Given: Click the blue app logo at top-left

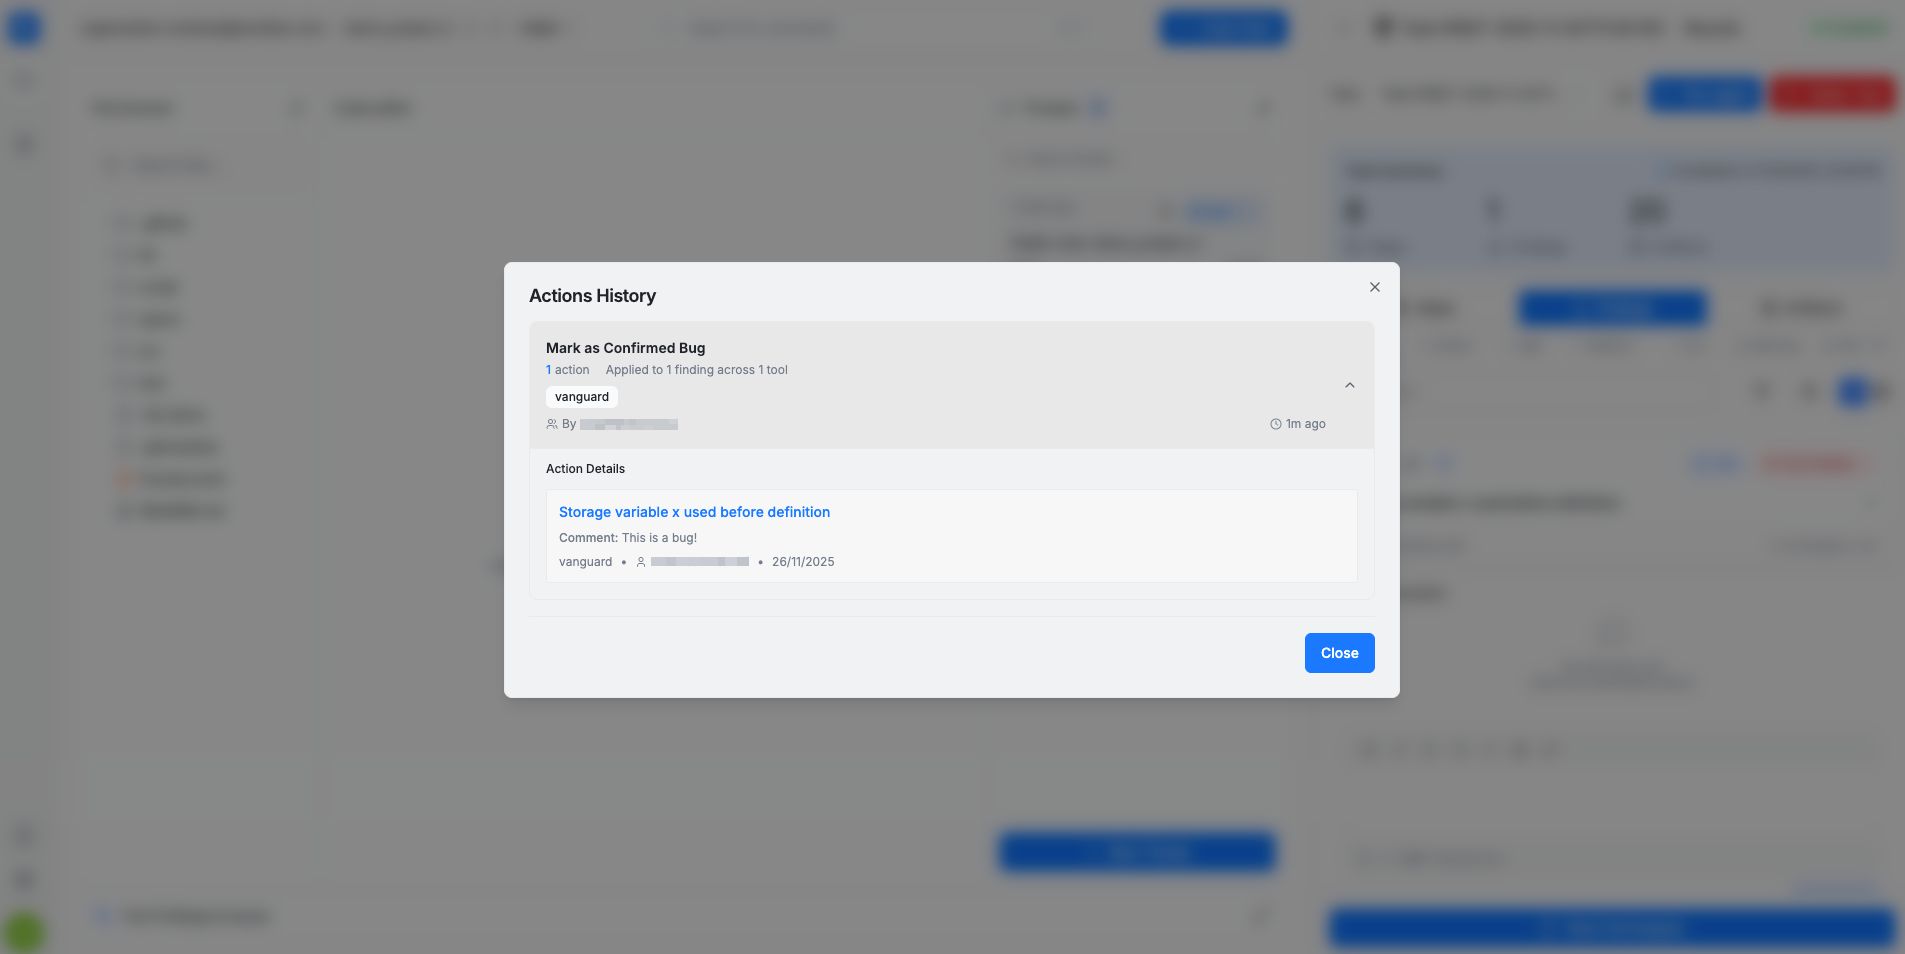Looking at the screenshot, I should tap(24, 28).
